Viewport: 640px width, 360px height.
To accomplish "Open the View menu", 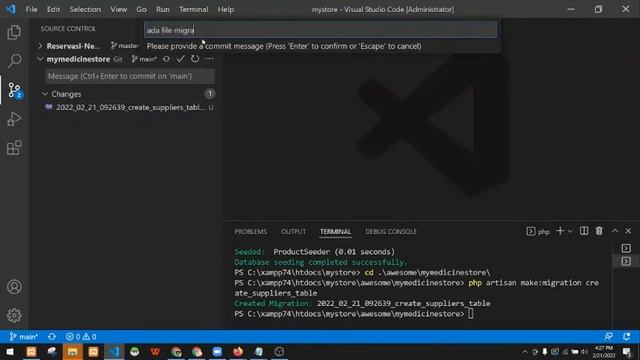I will pyautogui.click(x=118, y=9).
